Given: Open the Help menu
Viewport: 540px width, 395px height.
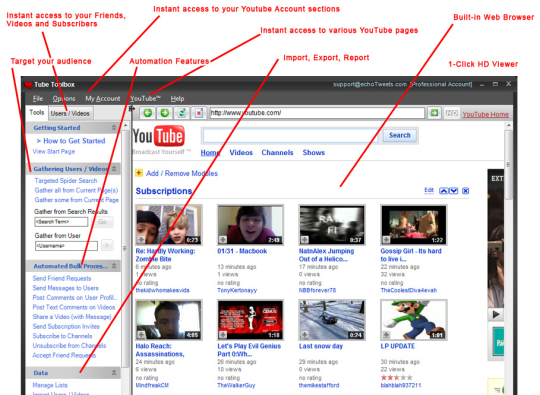Looking at the screenshot, I should click(x=177, y=98).
